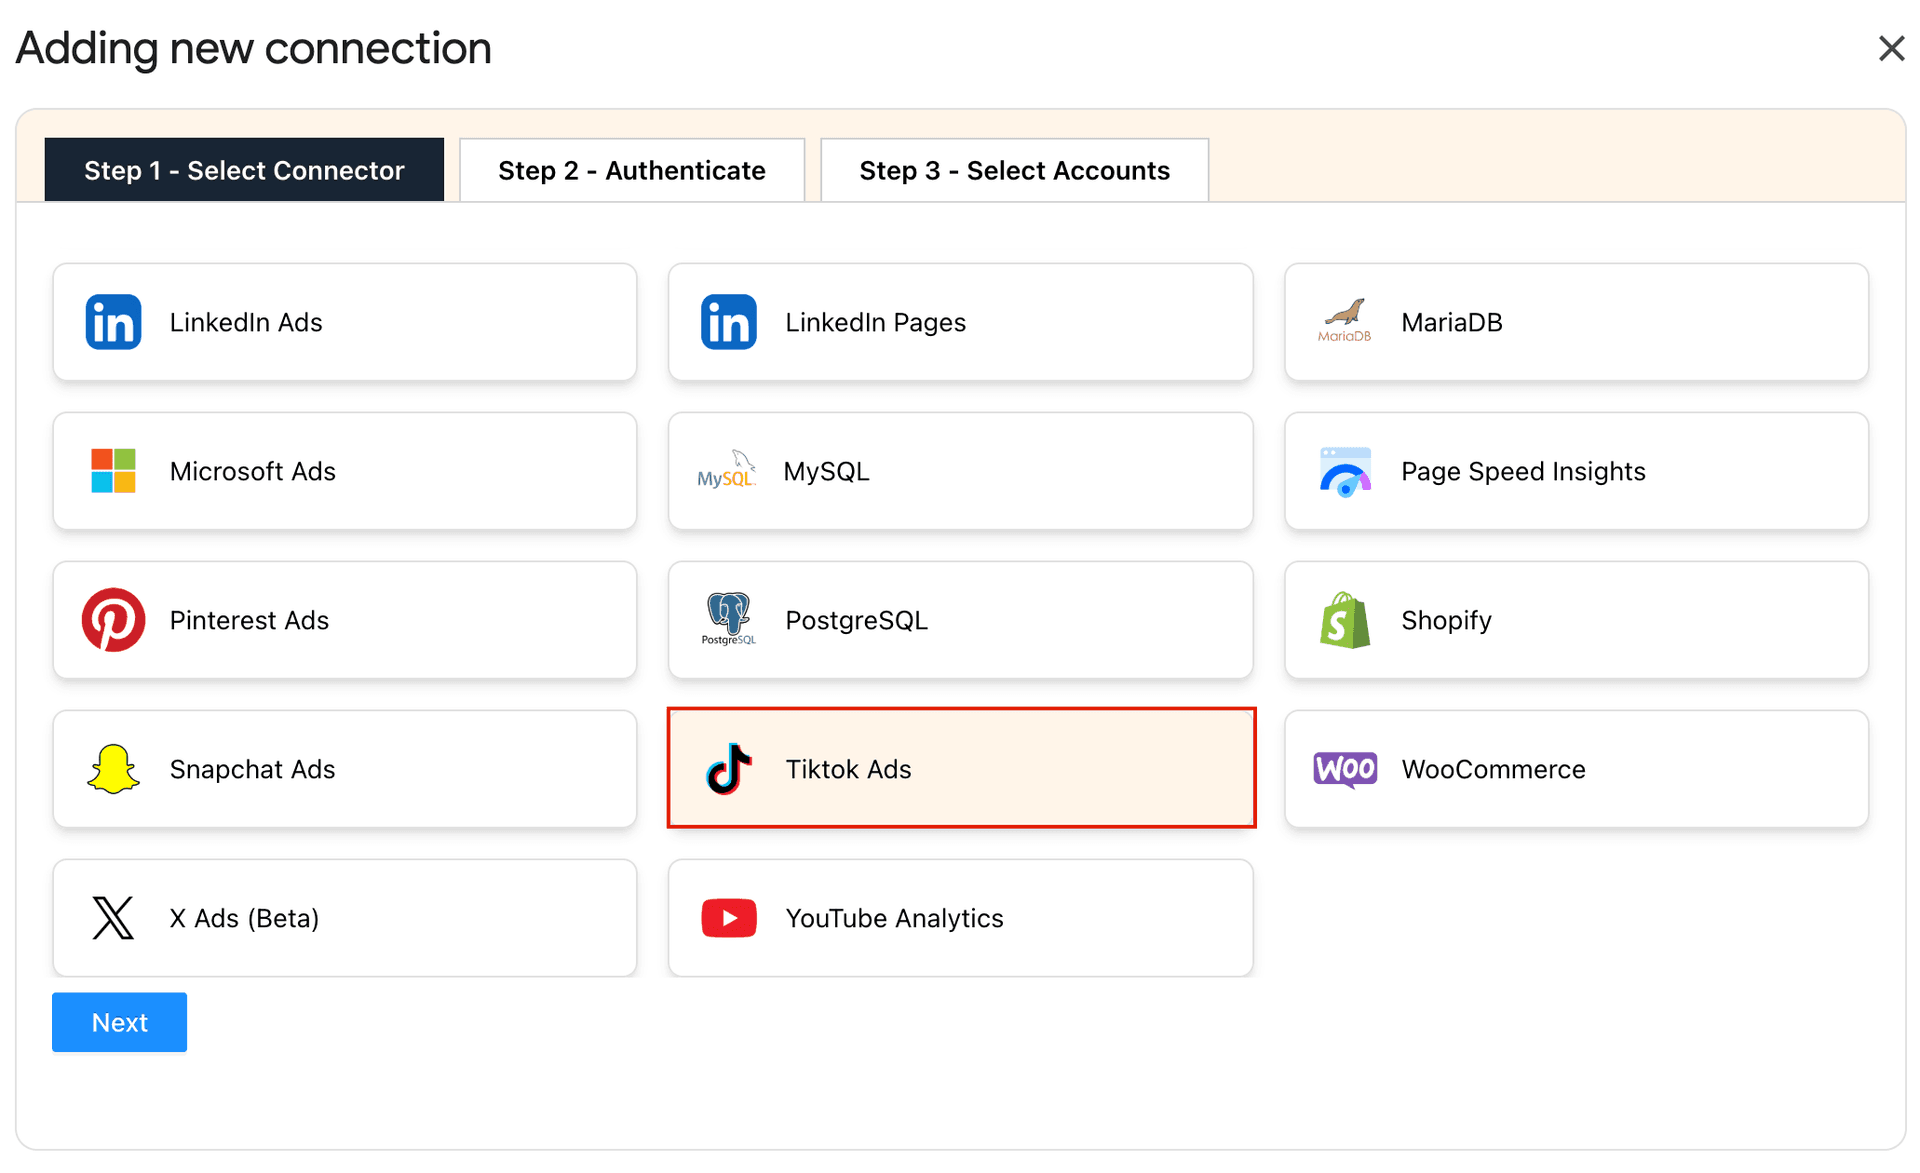This screenshot has width=1920, height=1173.
Task: Click the Microsoft Ads colored squares icon
Action: [113, 471]
